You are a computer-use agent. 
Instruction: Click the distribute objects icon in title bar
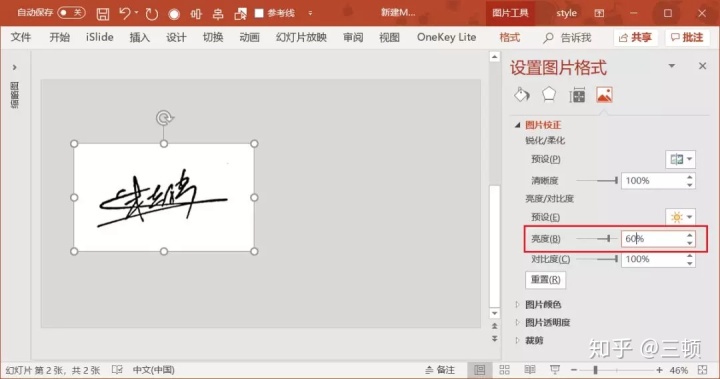point(218,14)
